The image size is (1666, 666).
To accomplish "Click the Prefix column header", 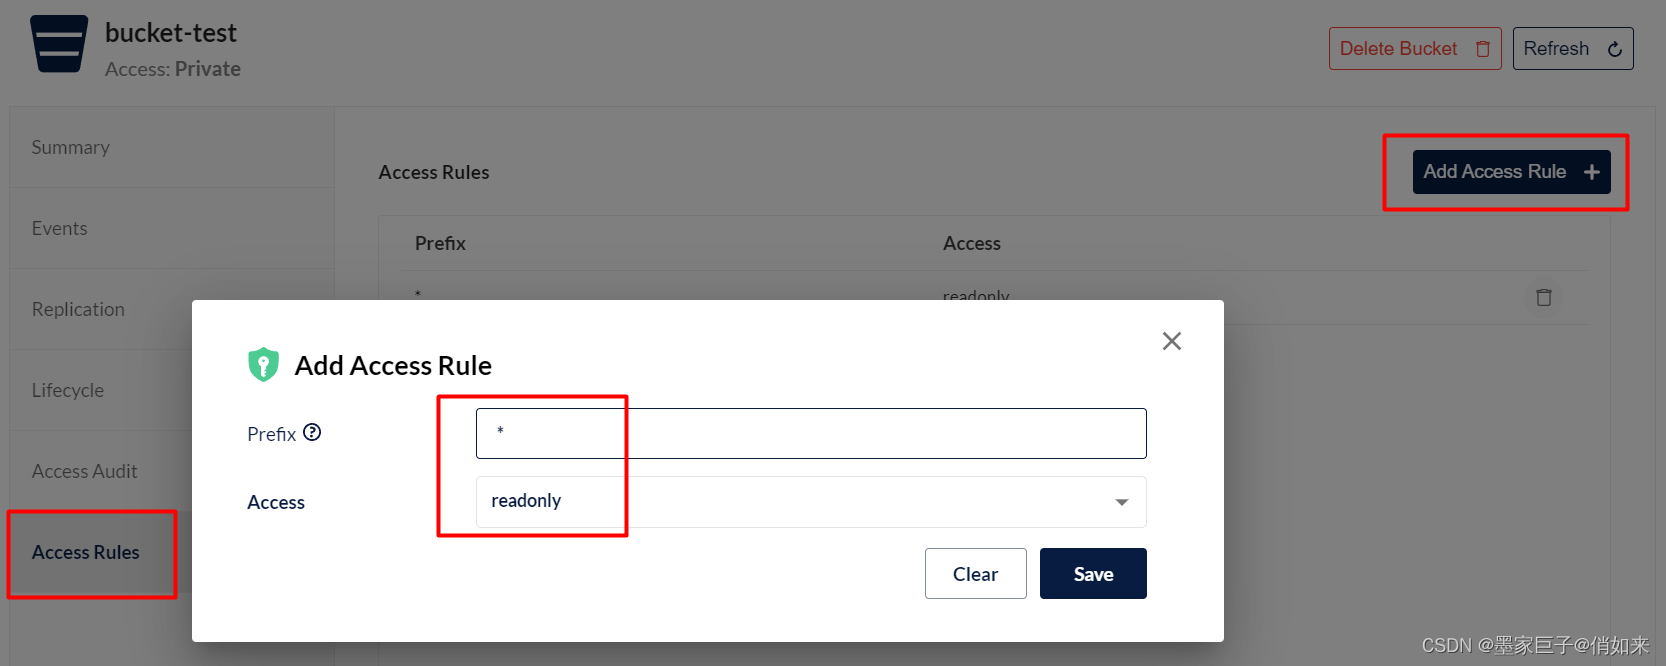I will (440, 244).
